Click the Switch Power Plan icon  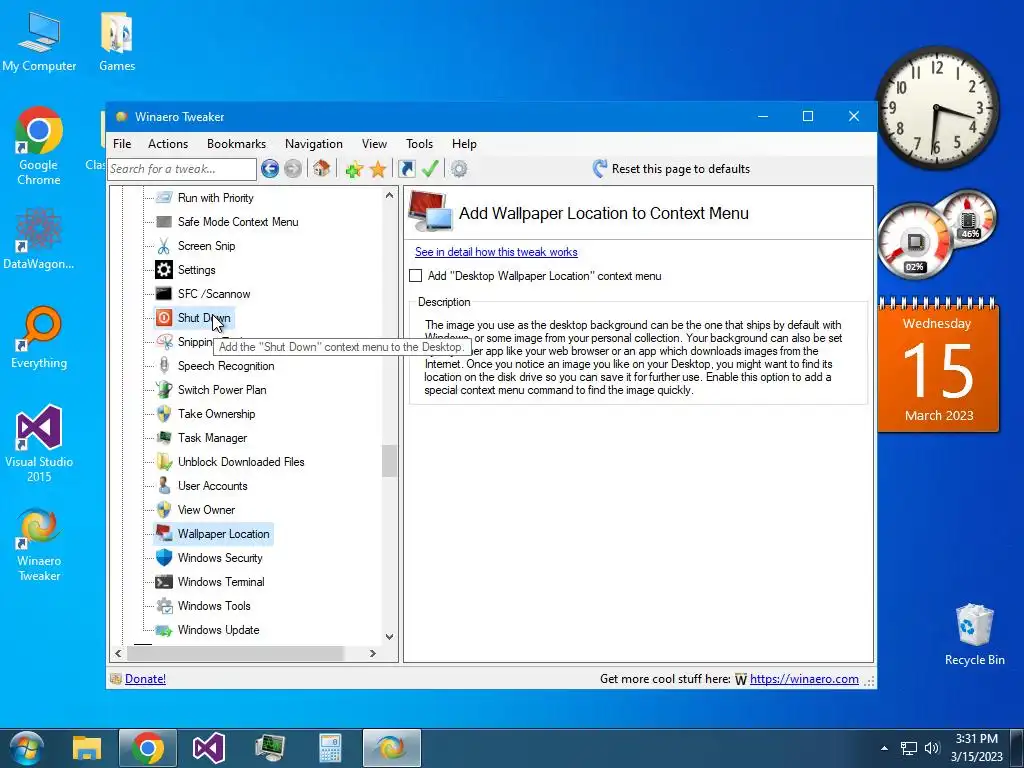[x=164, y=390]
